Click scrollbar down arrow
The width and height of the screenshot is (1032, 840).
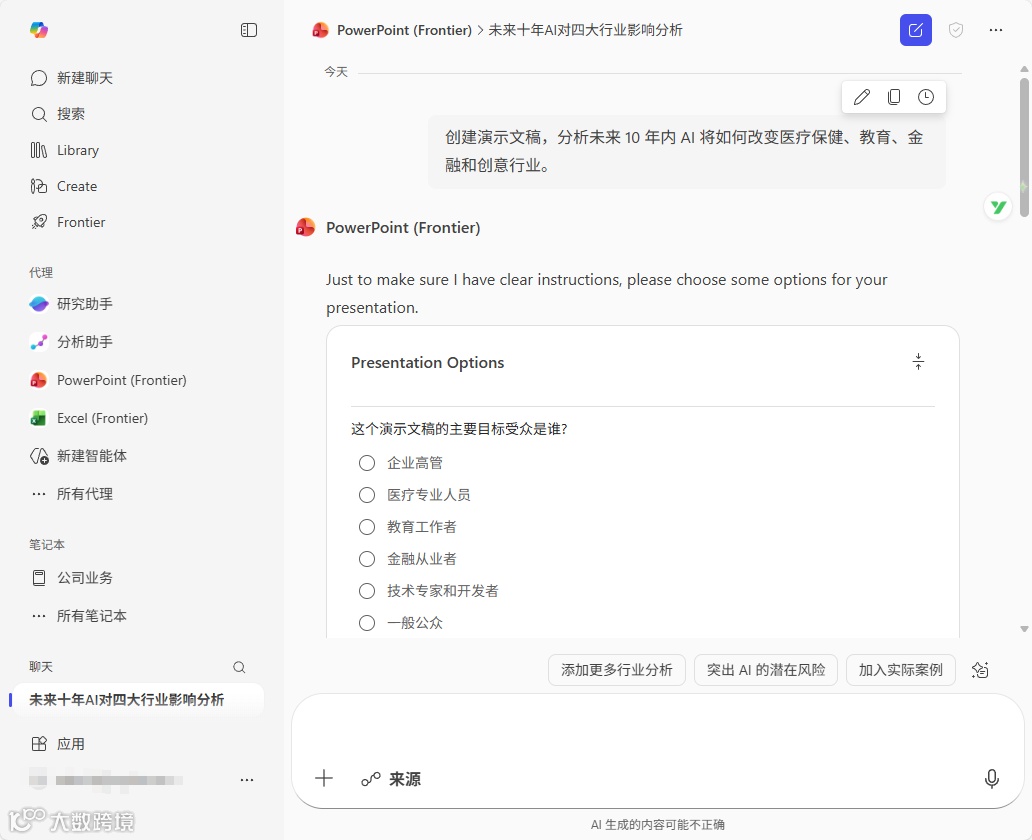[x=1024, y=629]
